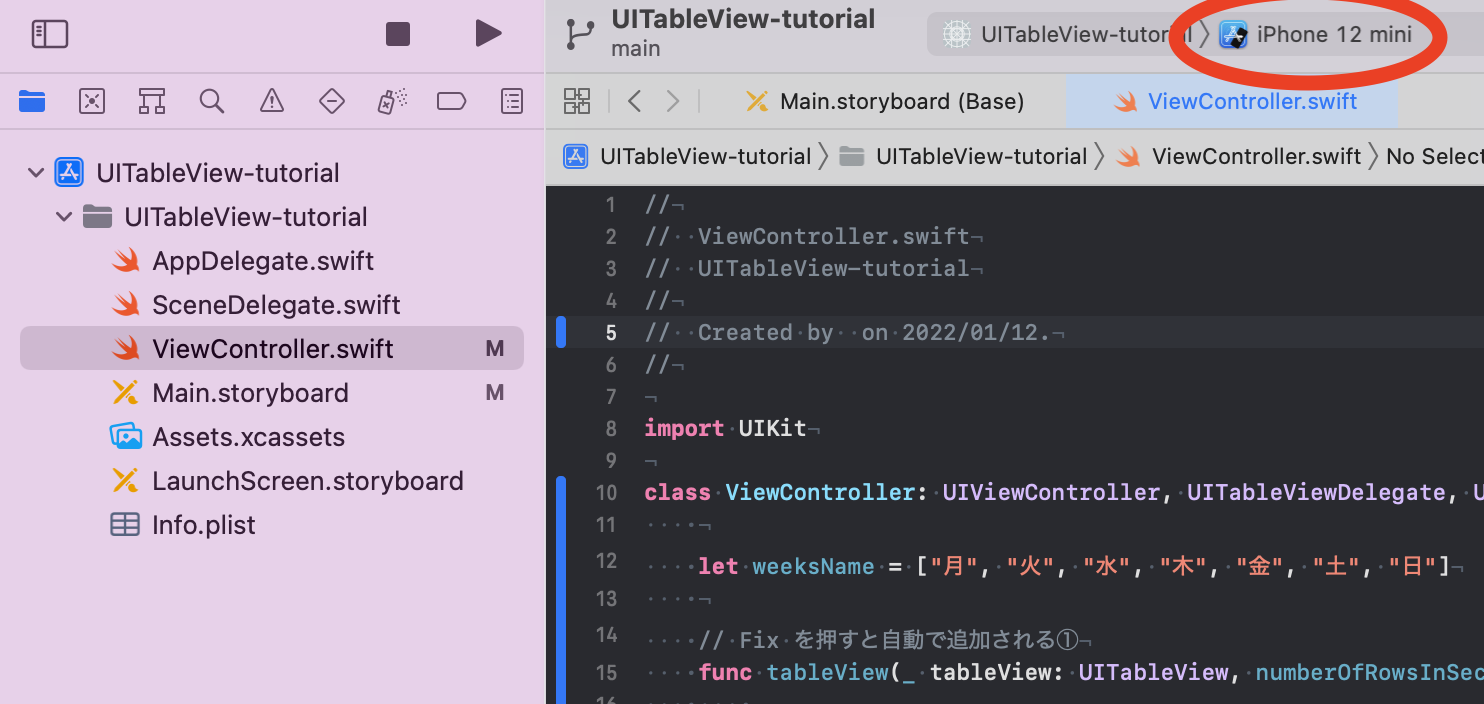Open the No Selection jump bar menu

1435,156
